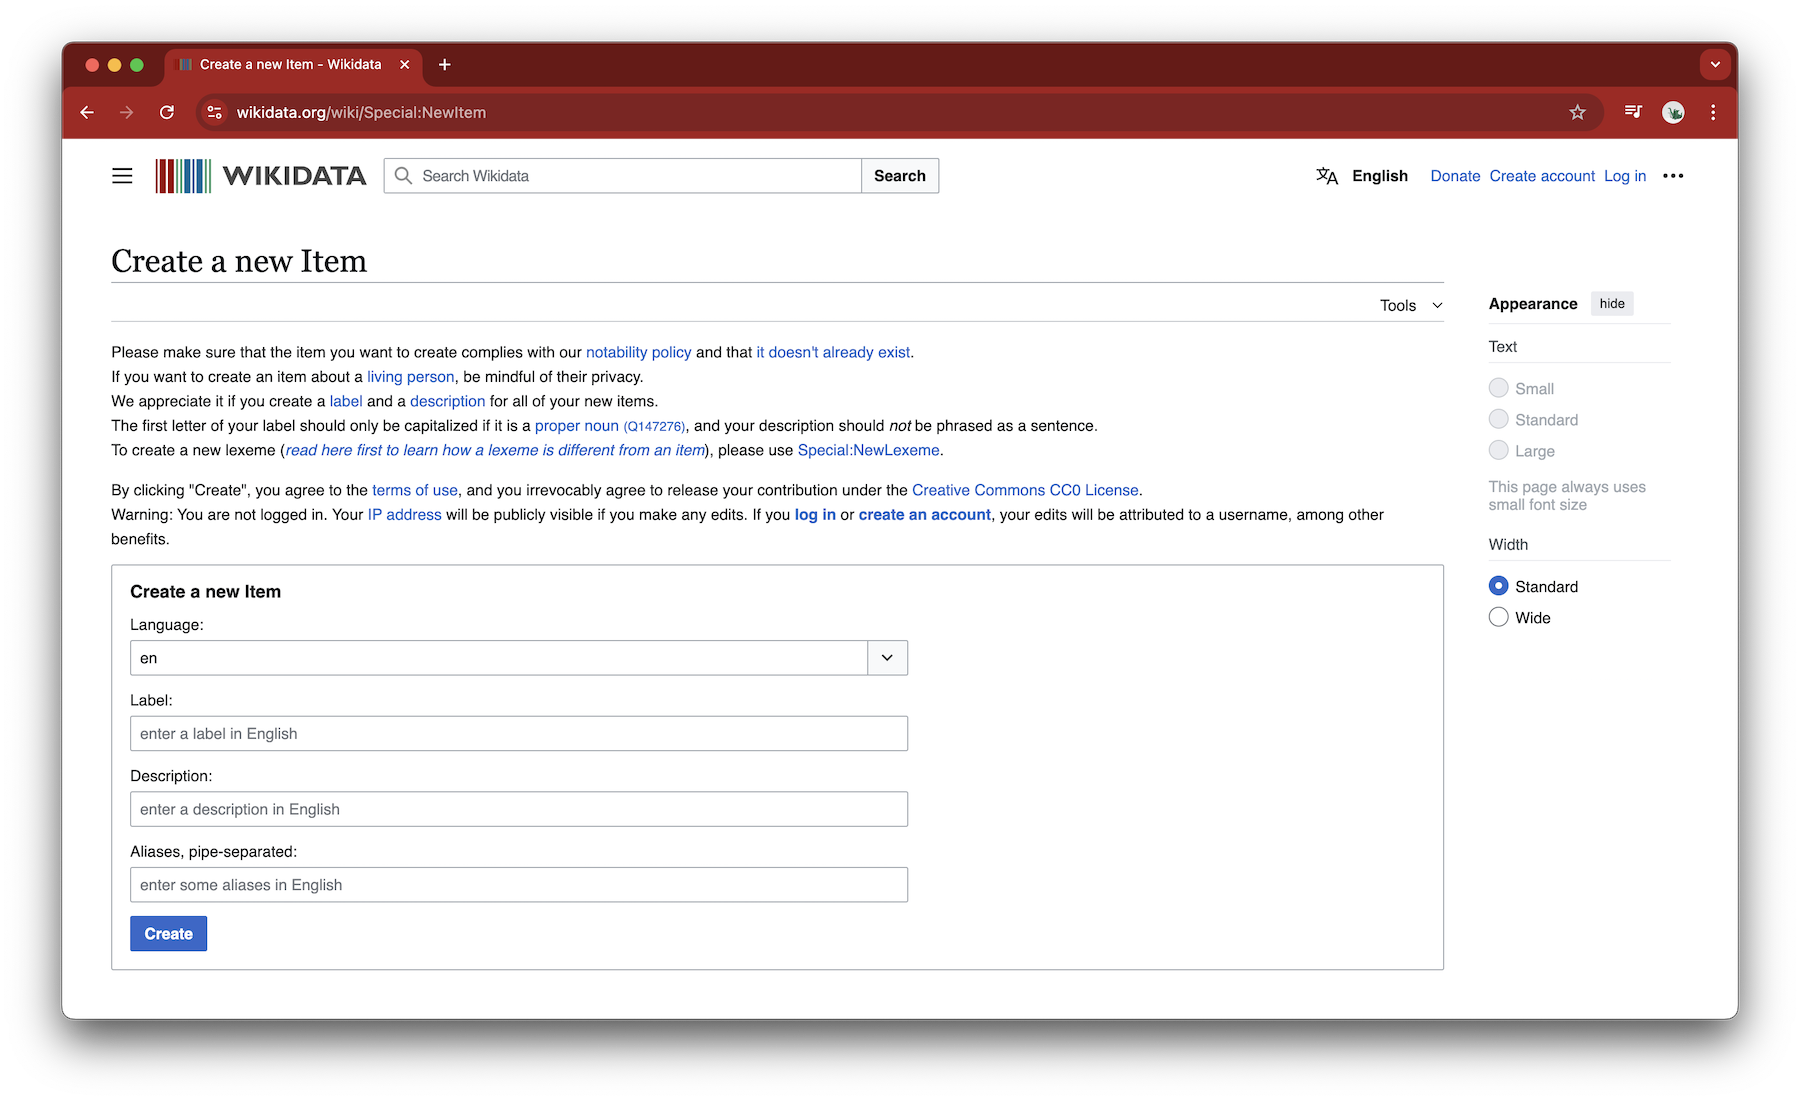The image size is (1800, 1101).
Task: Hide the Appearance panel
Action: [1612, 304]
